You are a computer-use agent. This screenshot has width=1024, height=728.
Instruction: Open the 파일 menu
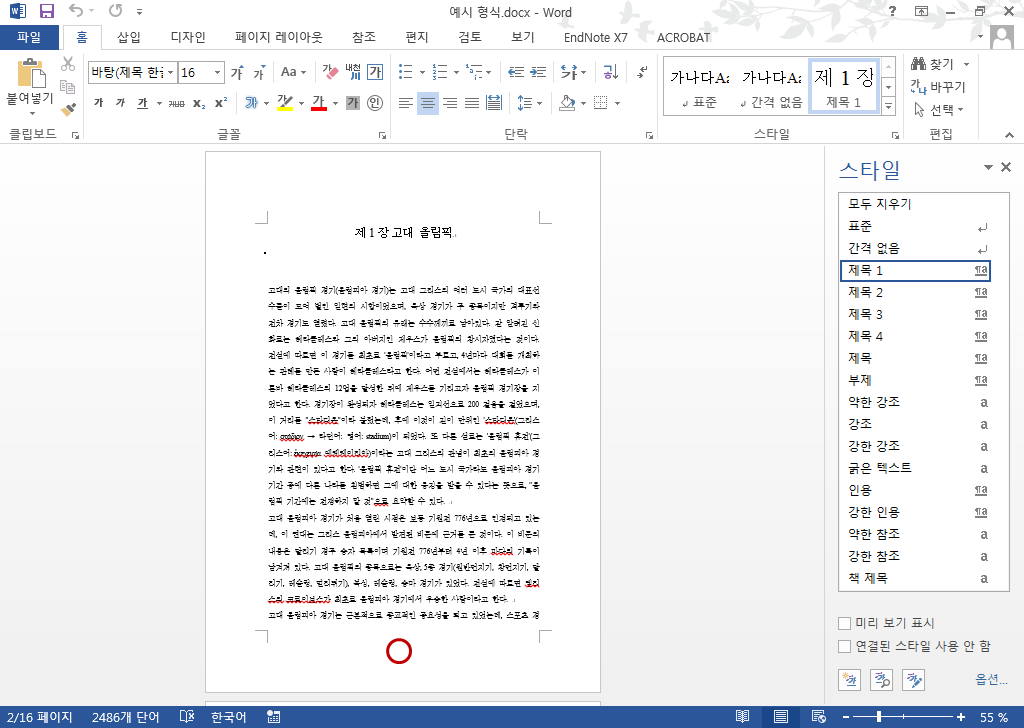30,37
